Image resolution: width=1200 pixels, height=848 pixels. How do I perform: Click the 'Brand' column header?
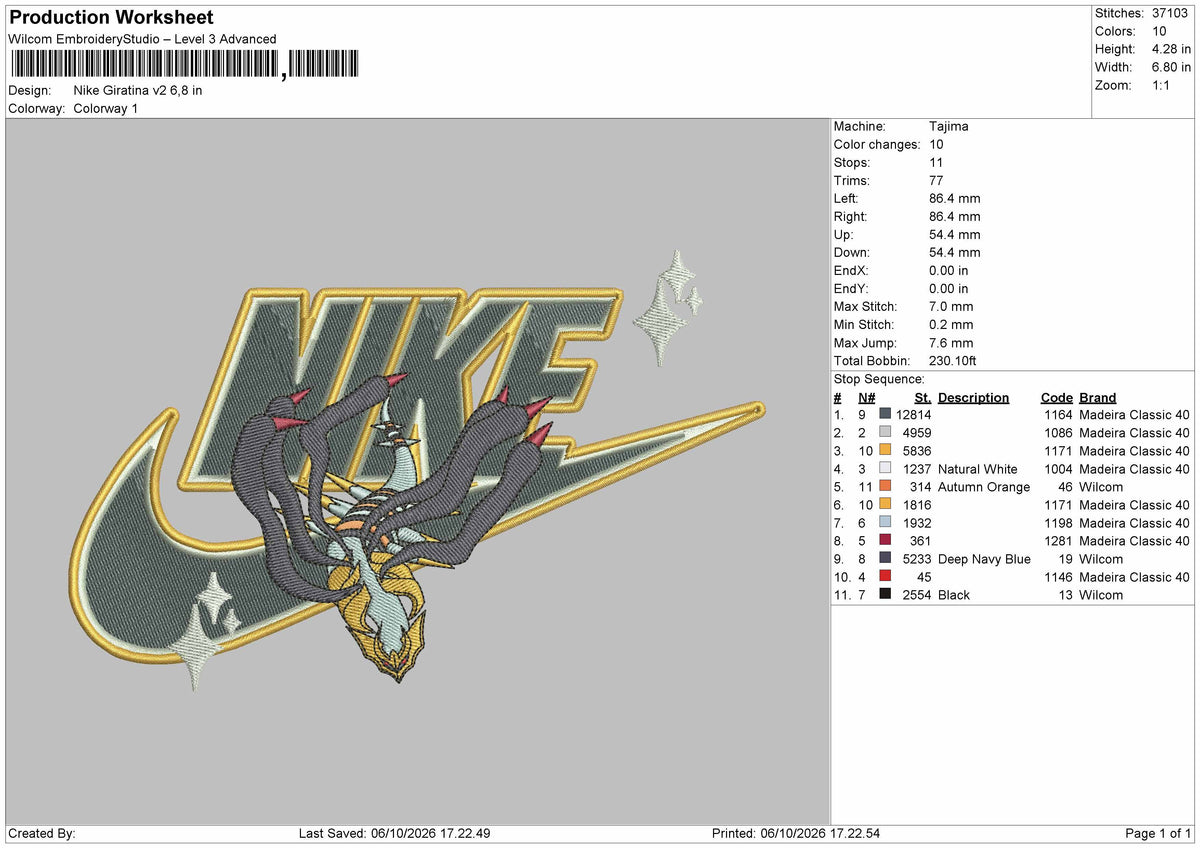(1098, 397)
